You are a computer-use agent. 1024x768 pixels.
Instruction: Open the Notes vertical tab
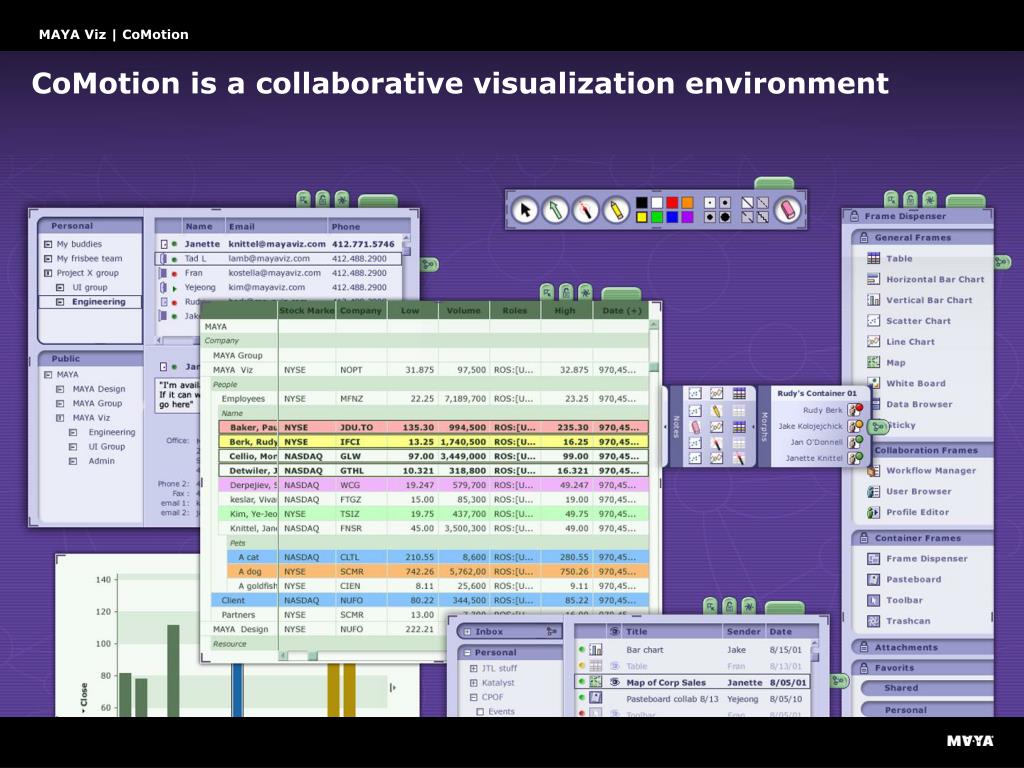[x=677, y=426]
